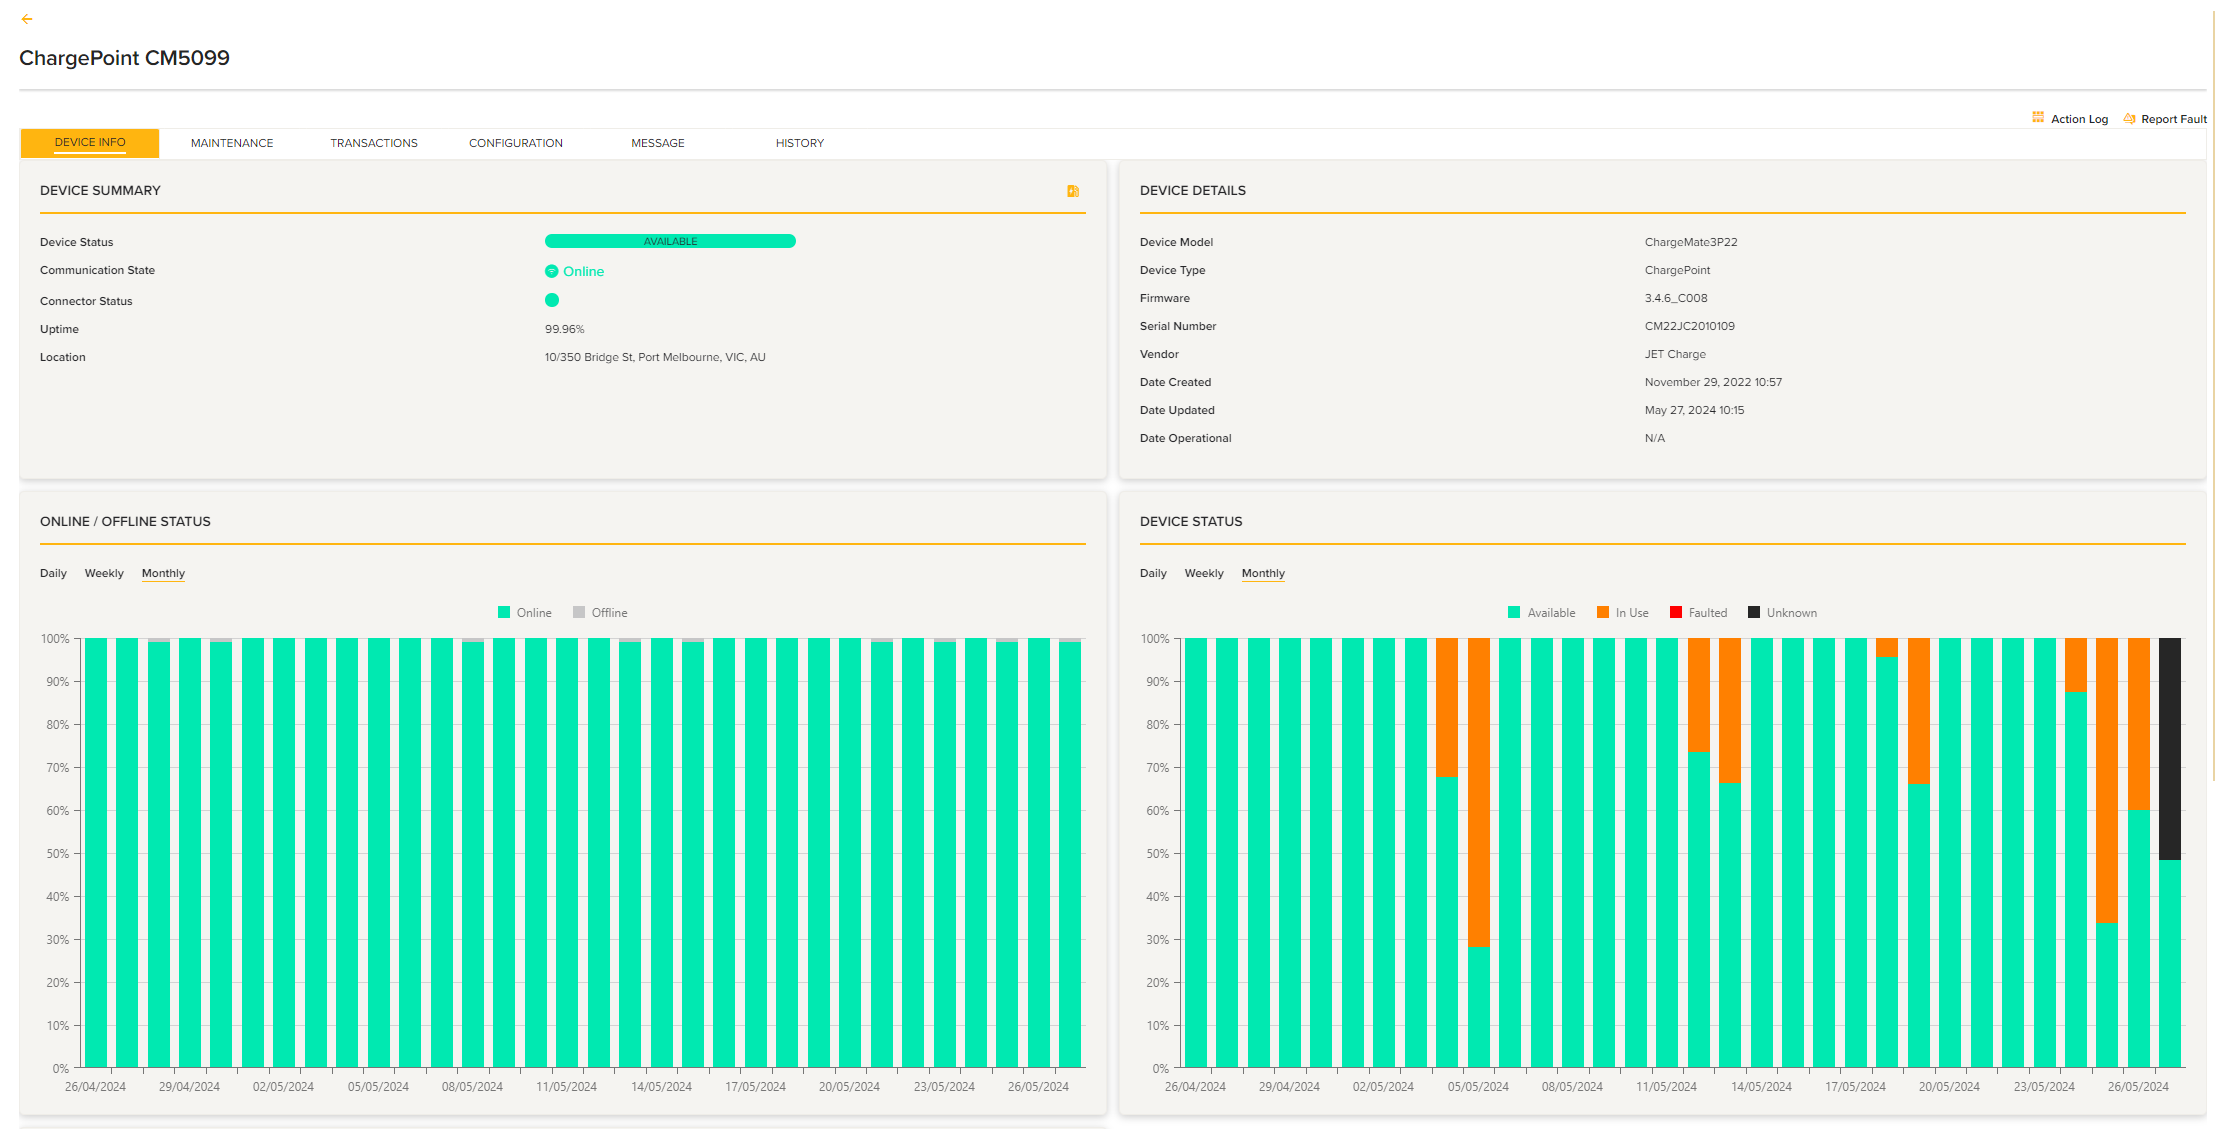
Task: Click firmware version 3.4.6_C008
Action: [x=1676, y=298]
